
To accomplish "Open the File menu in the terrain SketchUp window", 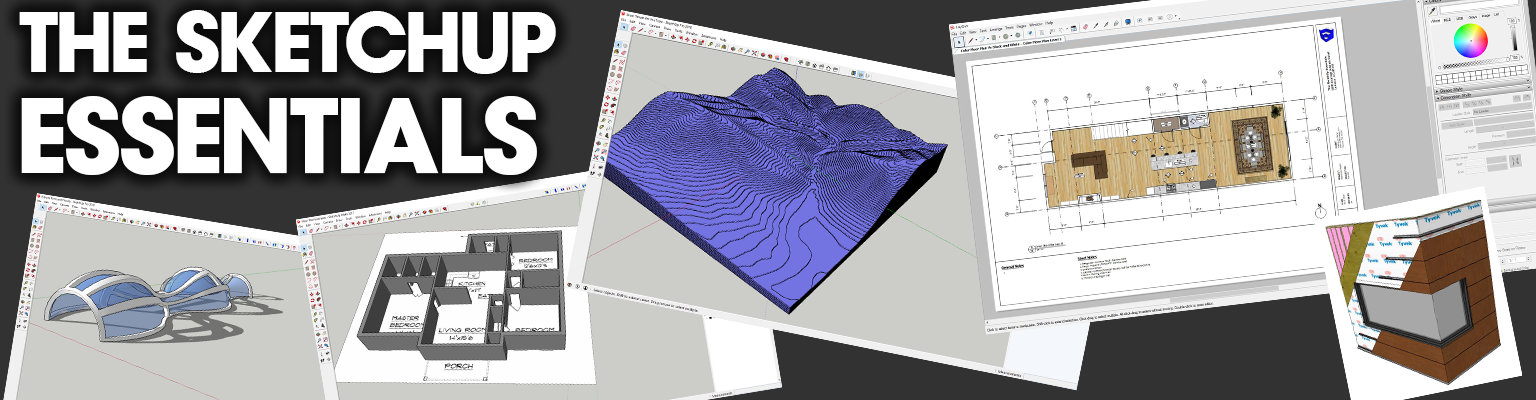I will click(x=623, y=20).
